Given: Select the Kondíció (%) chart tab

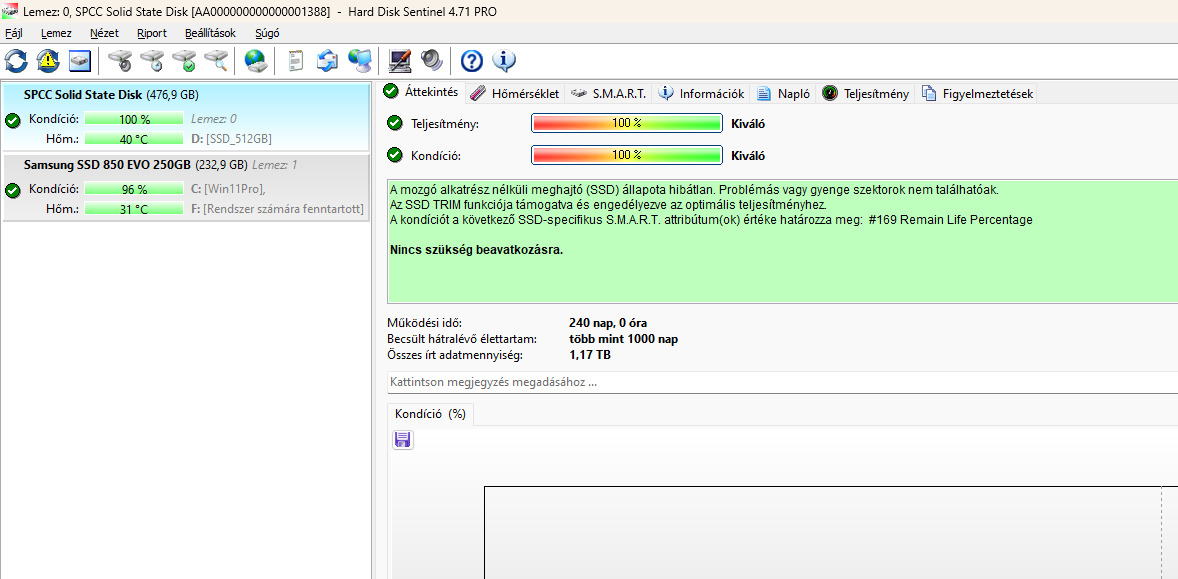Looking at the screenshot, I should [x=430, y=414].
